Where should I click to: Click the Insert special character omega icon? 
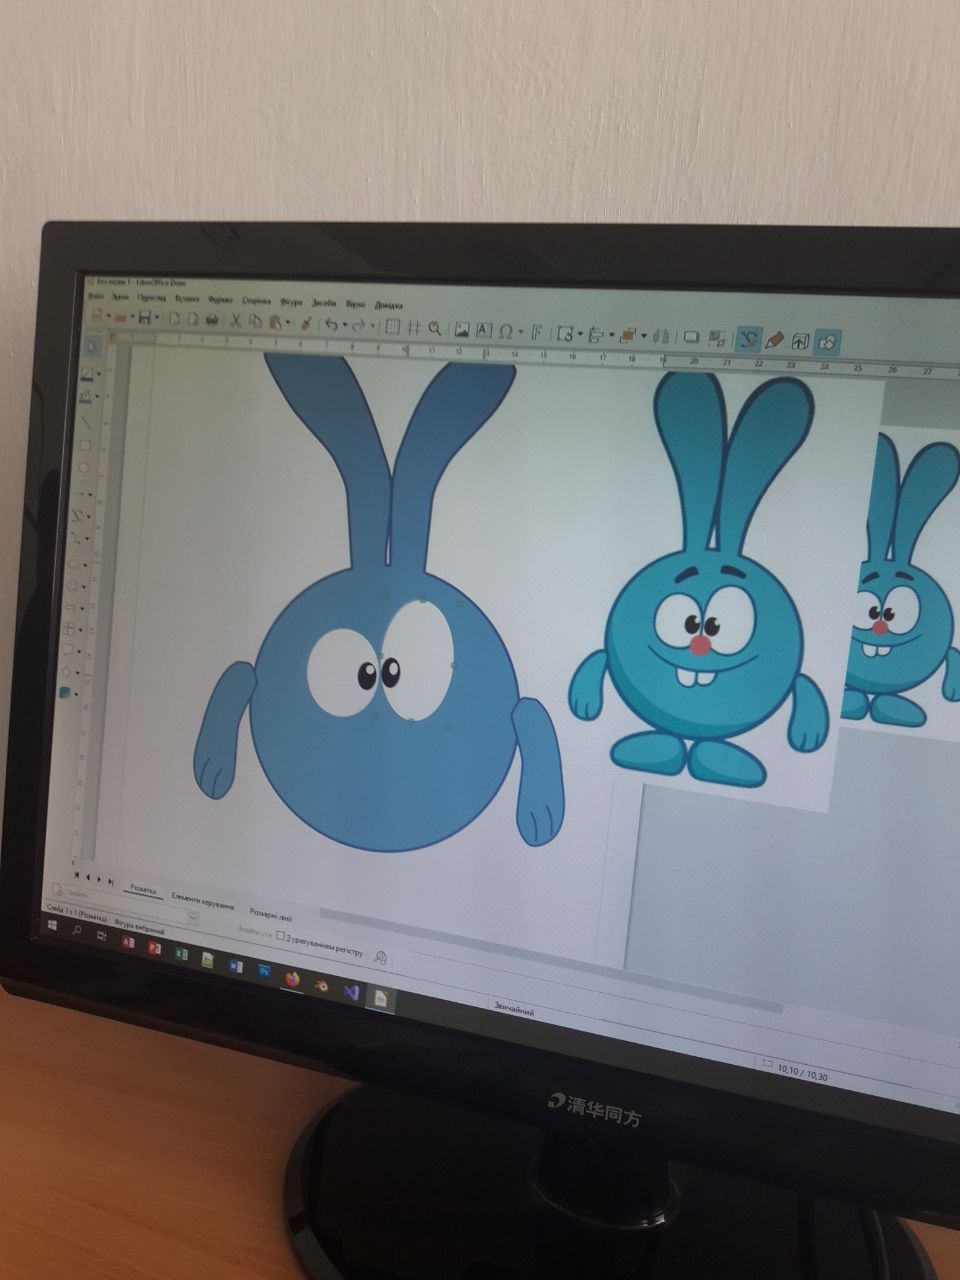(506, 331)
